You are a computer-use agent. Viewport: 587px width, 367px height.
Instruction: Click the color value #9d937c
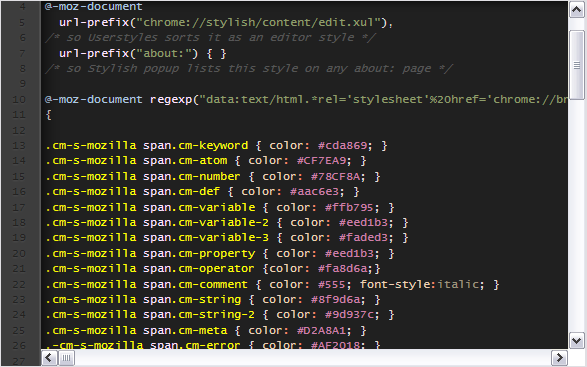click(x=349, y=314)
